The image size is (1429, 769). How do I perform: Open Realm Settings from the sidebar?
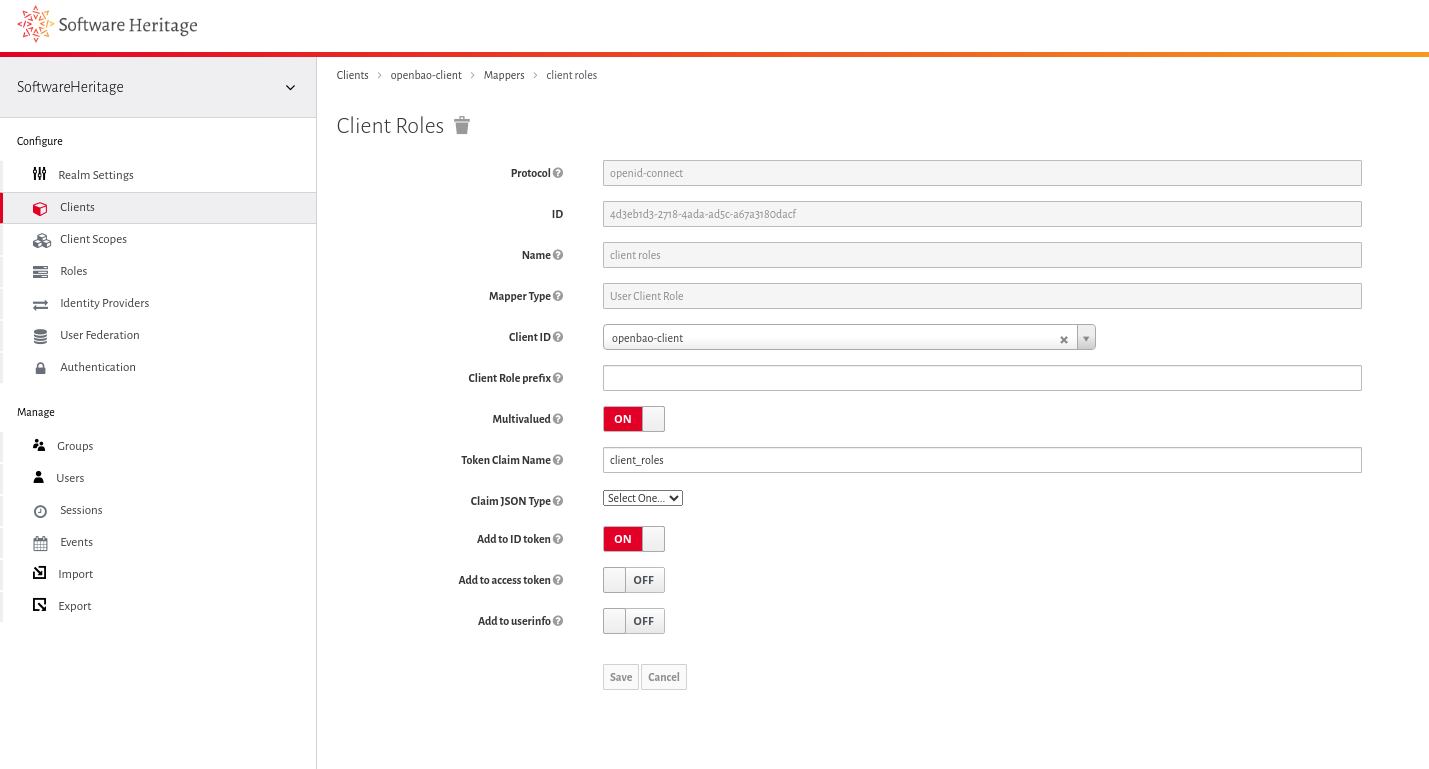pos(40,174)
